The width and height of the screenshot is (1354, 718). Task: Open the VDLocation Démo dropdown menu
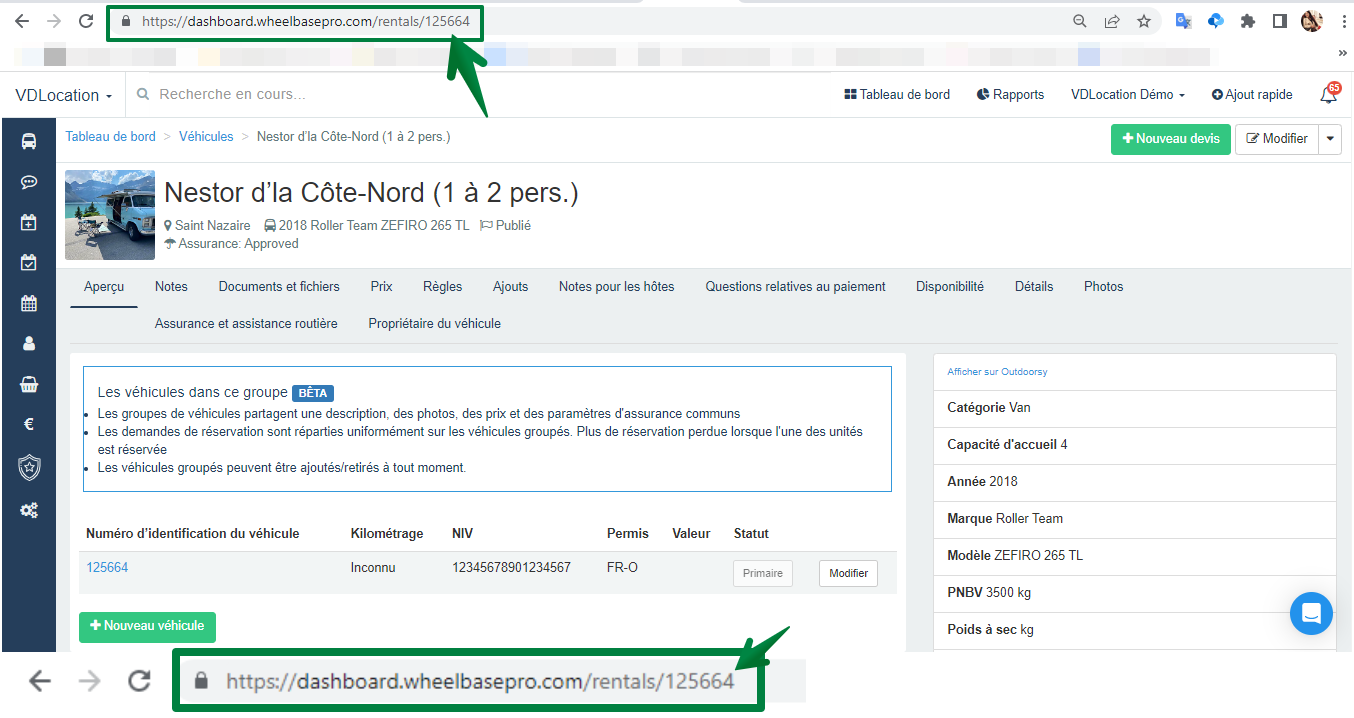tap(1127, 94)
